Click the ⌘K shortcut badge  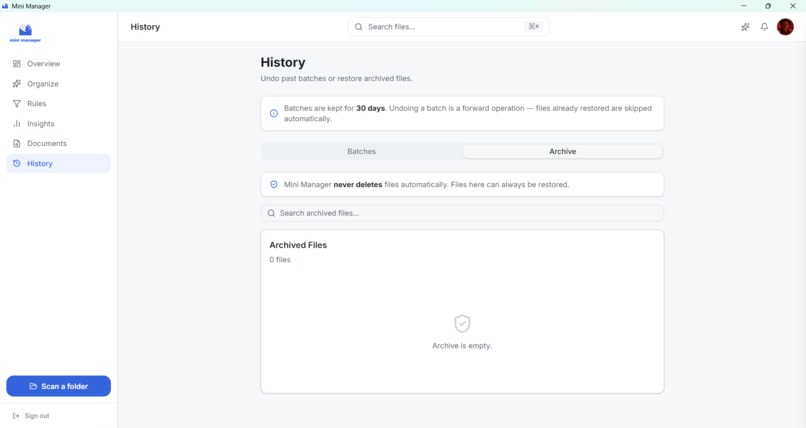click(534, 27)
